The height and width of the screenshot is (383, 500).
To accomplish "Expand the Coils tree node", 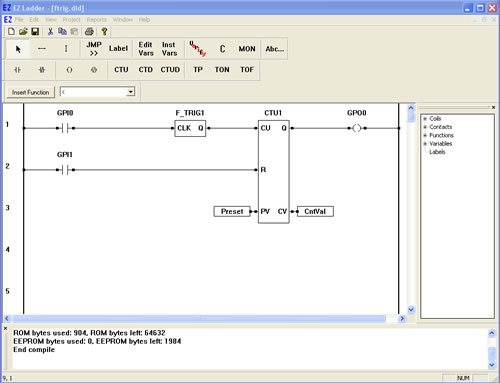I will pos(425,119).
